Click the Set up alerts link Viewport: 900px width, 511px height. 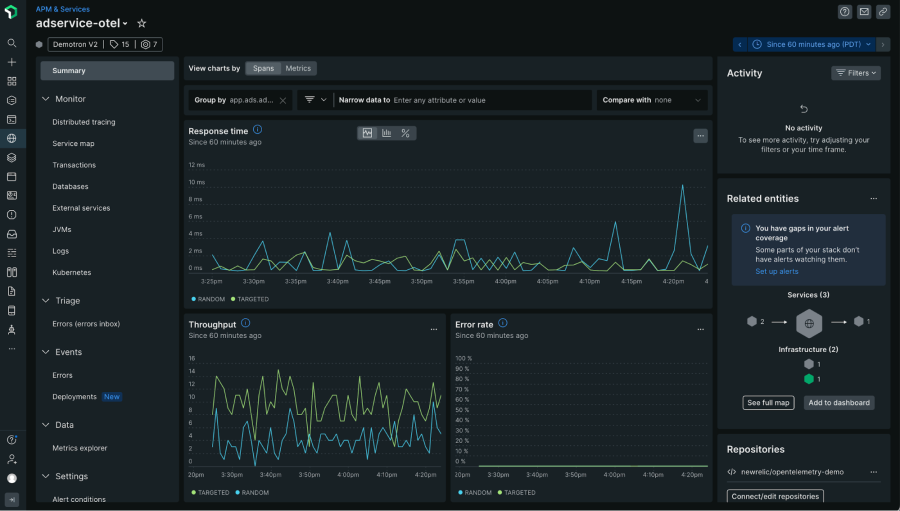click(x=777, y=272)
